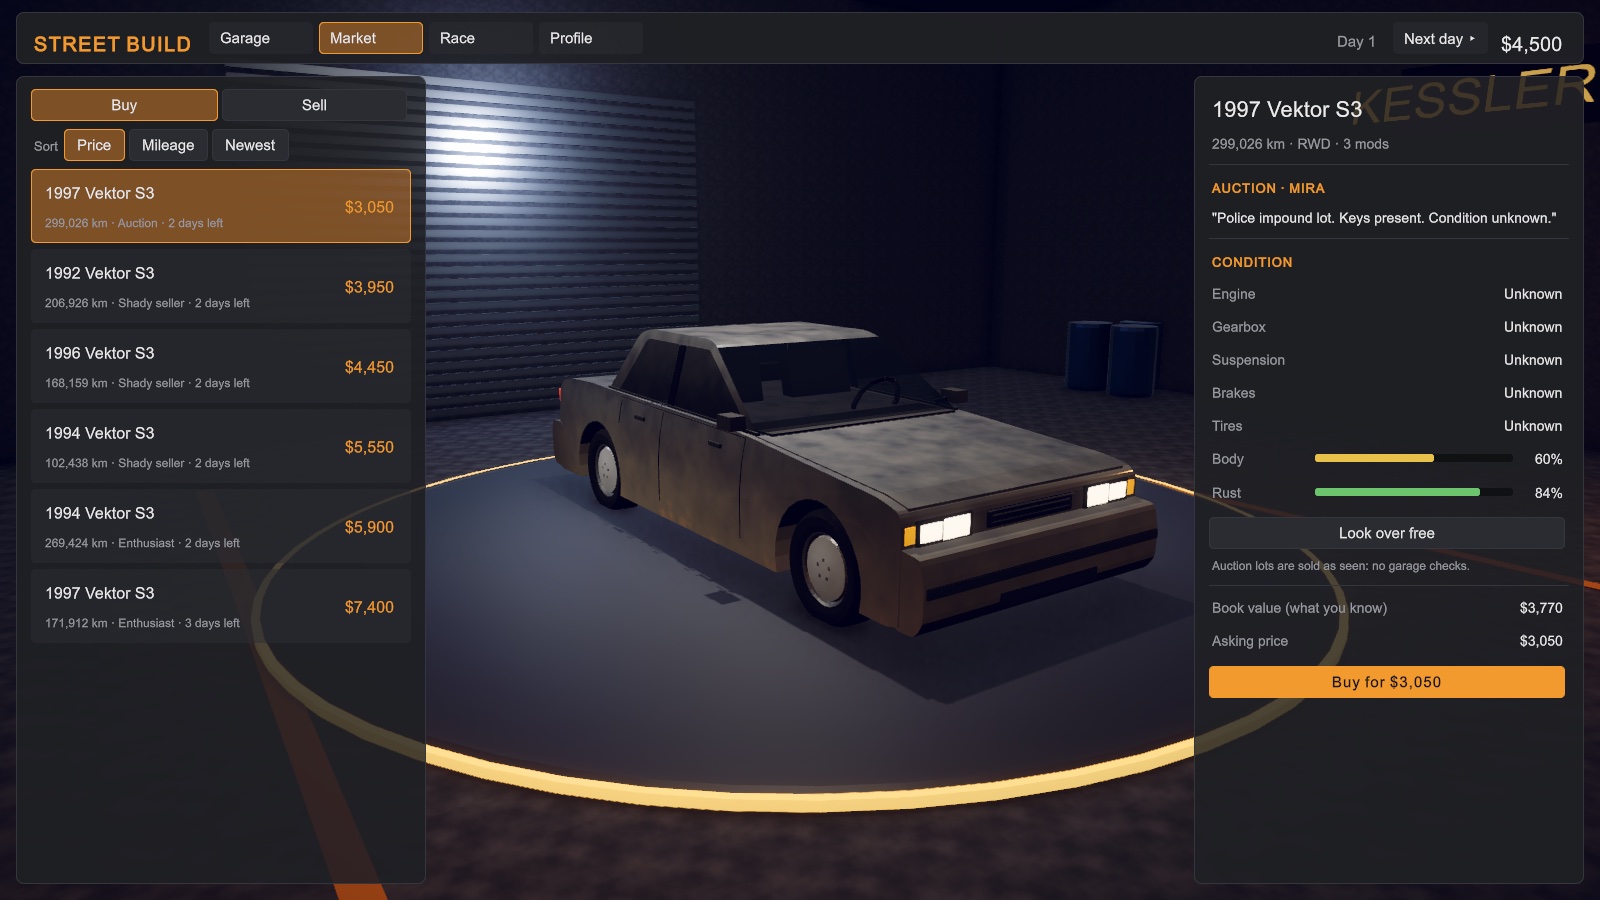Click the Asking price $3,050 amount

pyautogui.click(x=1541, y=641)
